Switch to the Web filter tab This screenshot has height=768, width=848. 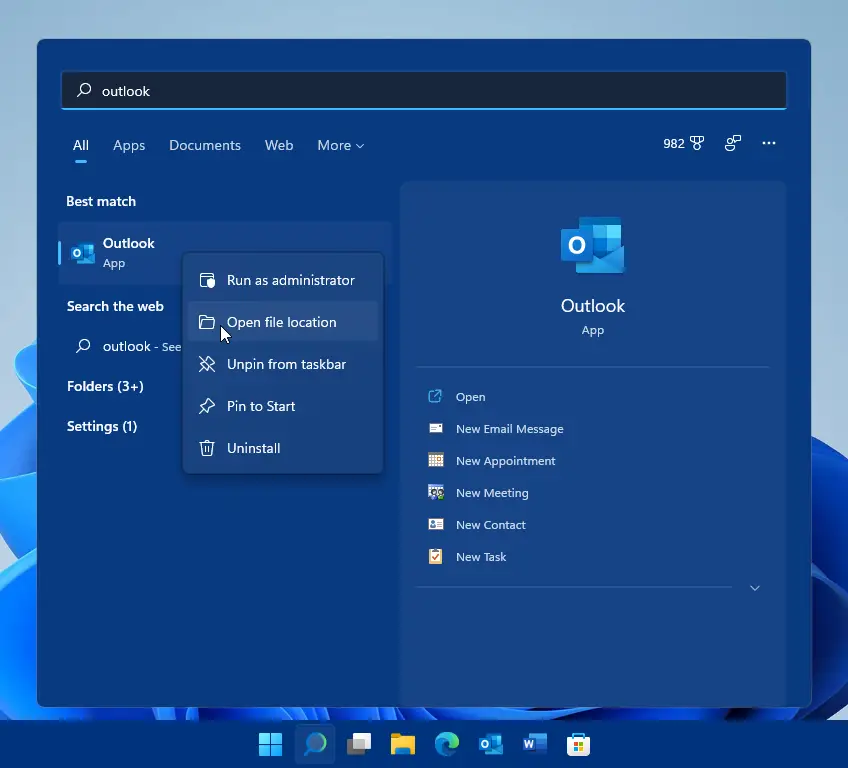click(279, 145)
